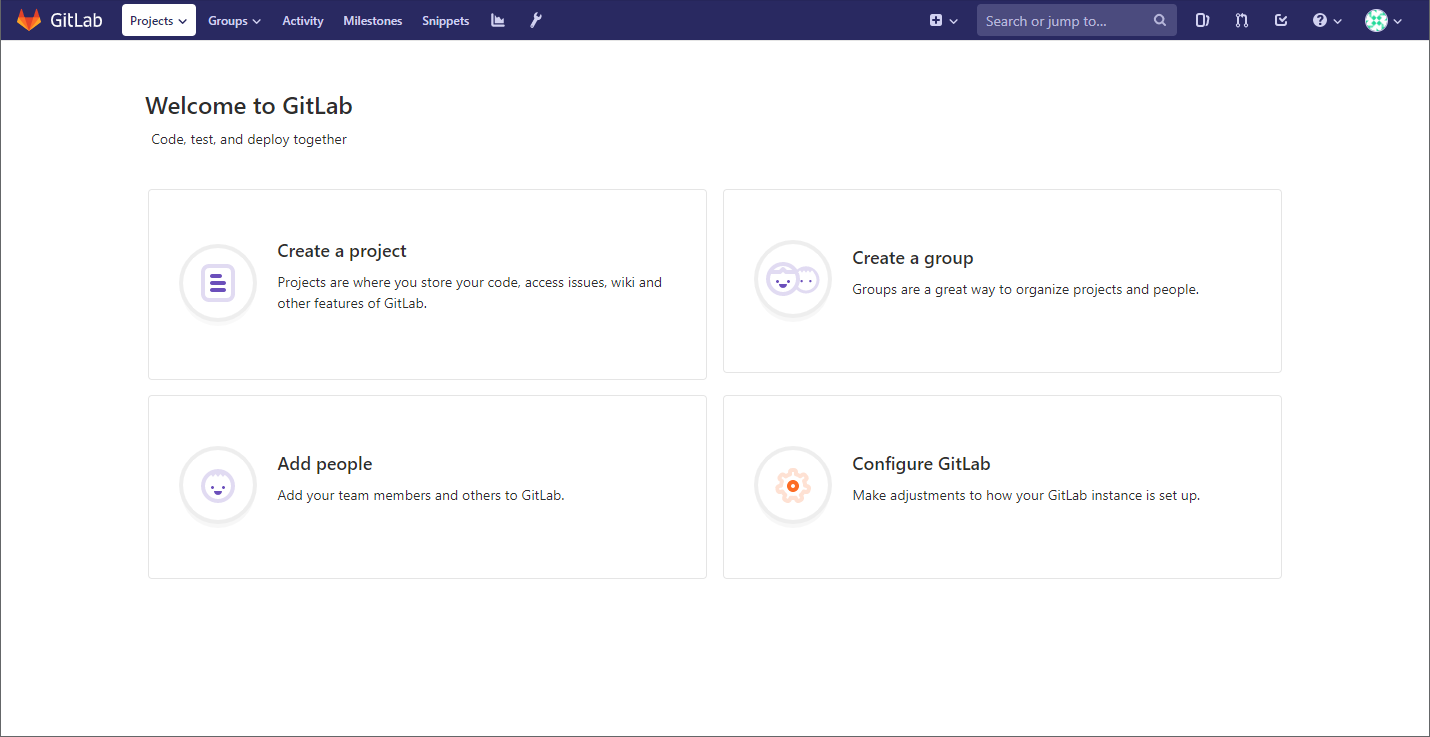Open the user avatar menu

coord(1383,20)
